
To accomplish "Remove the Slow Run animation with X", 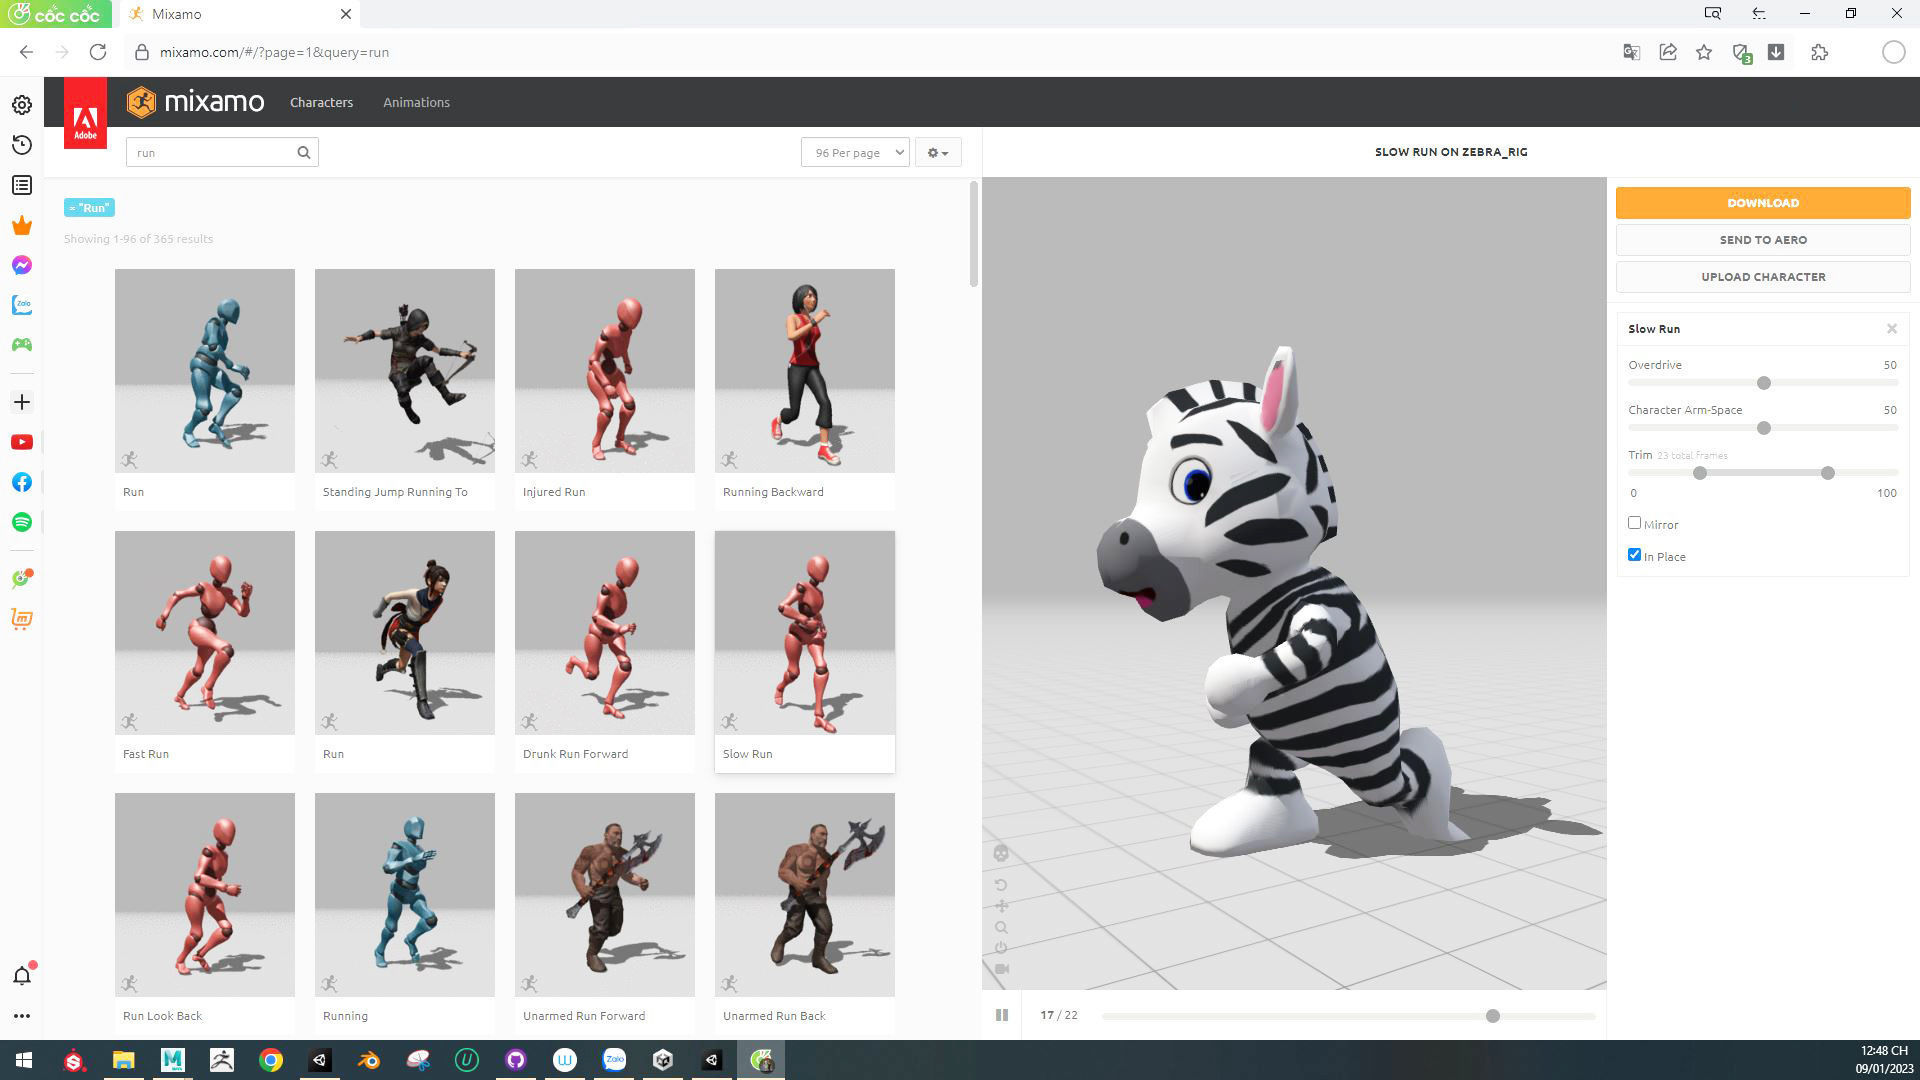I will 1891,329.
